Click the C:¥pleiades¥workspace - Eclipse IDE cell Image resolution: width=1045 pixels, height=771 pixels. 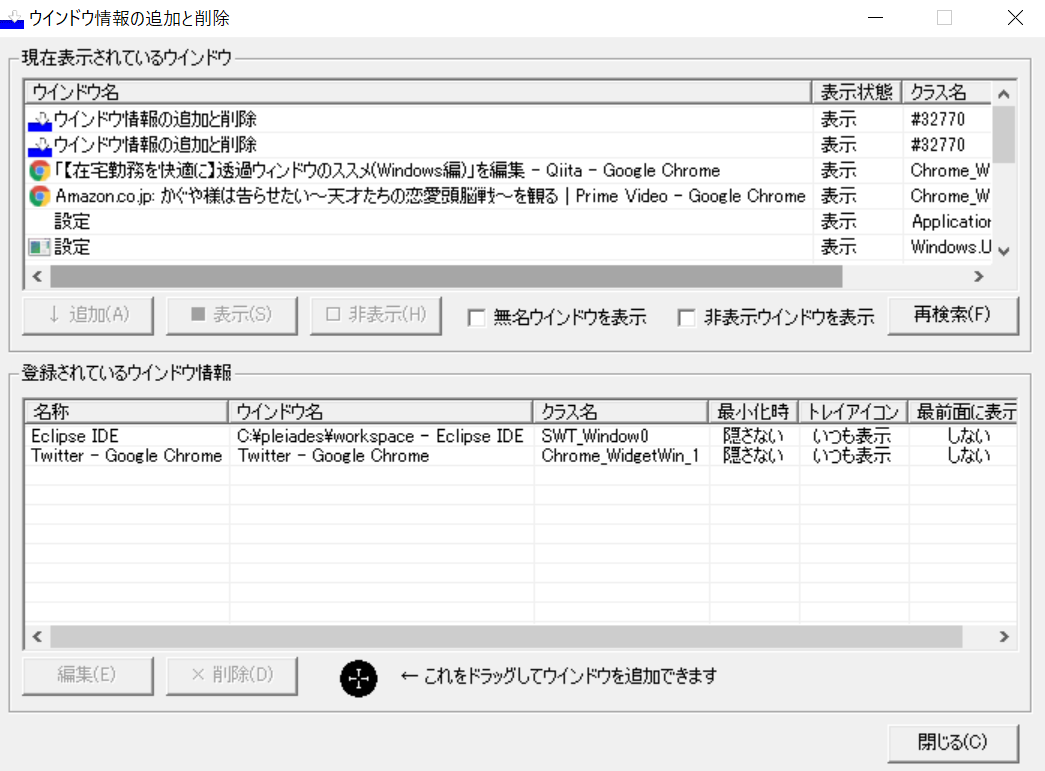tap(380, 436)
